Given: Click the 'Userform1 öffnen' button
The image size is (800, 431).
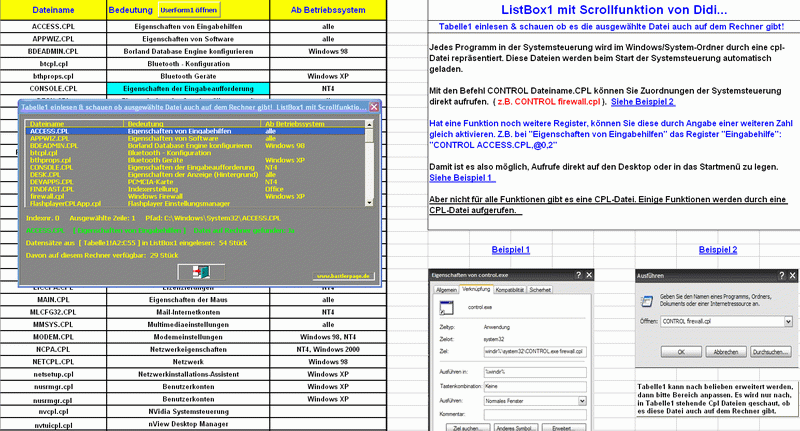Looking at the screenshot, I should (189, 10).
